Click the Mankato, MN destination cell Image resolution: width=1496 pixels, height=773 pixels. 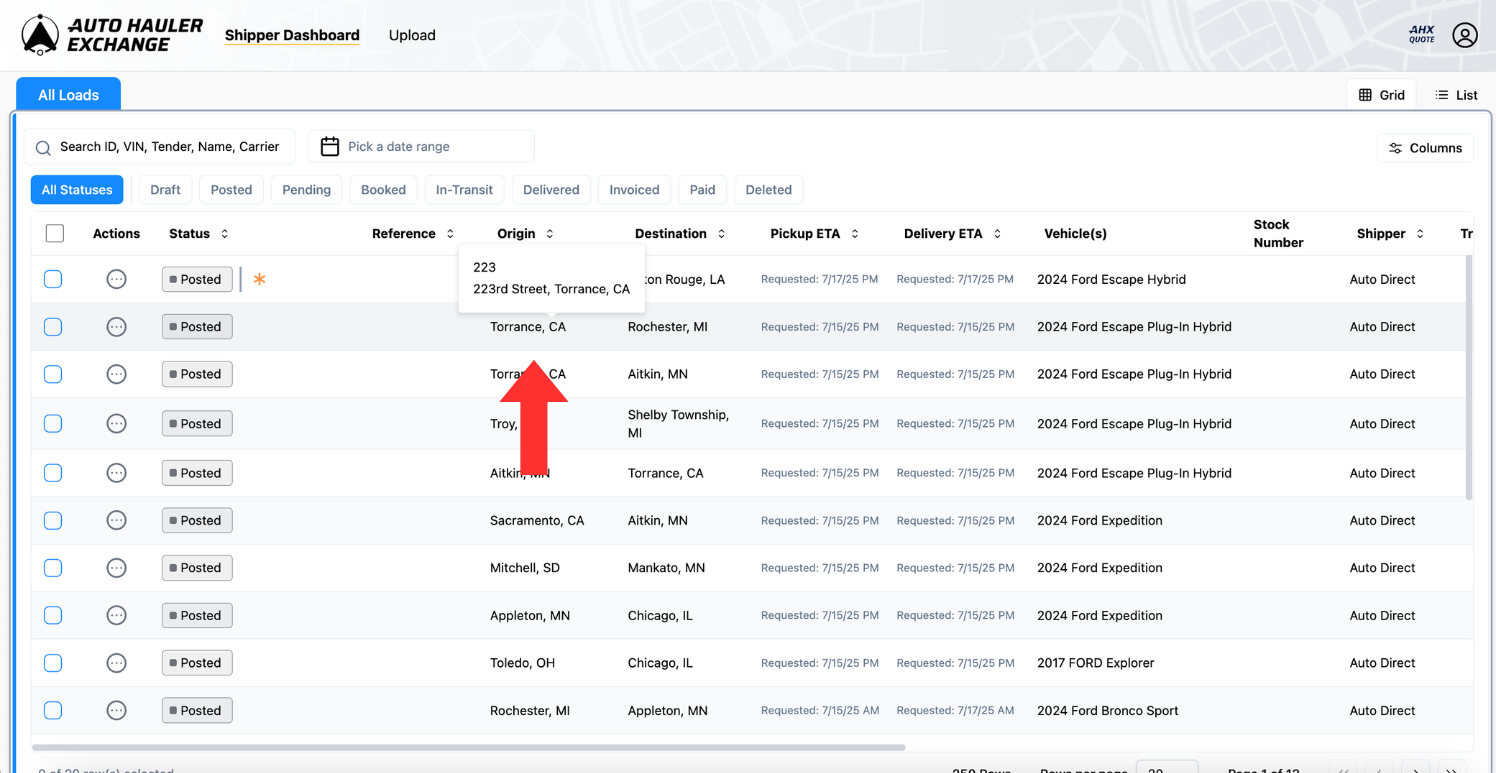(667, 568)
